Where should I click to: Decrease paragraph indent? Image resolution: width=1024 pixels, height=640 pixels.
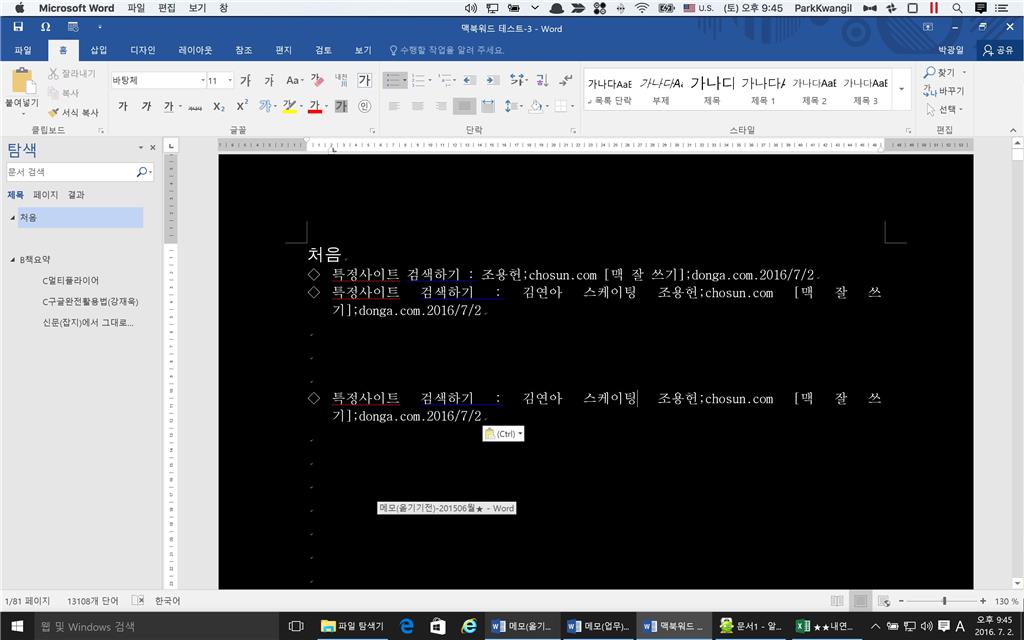click(470, 80)
